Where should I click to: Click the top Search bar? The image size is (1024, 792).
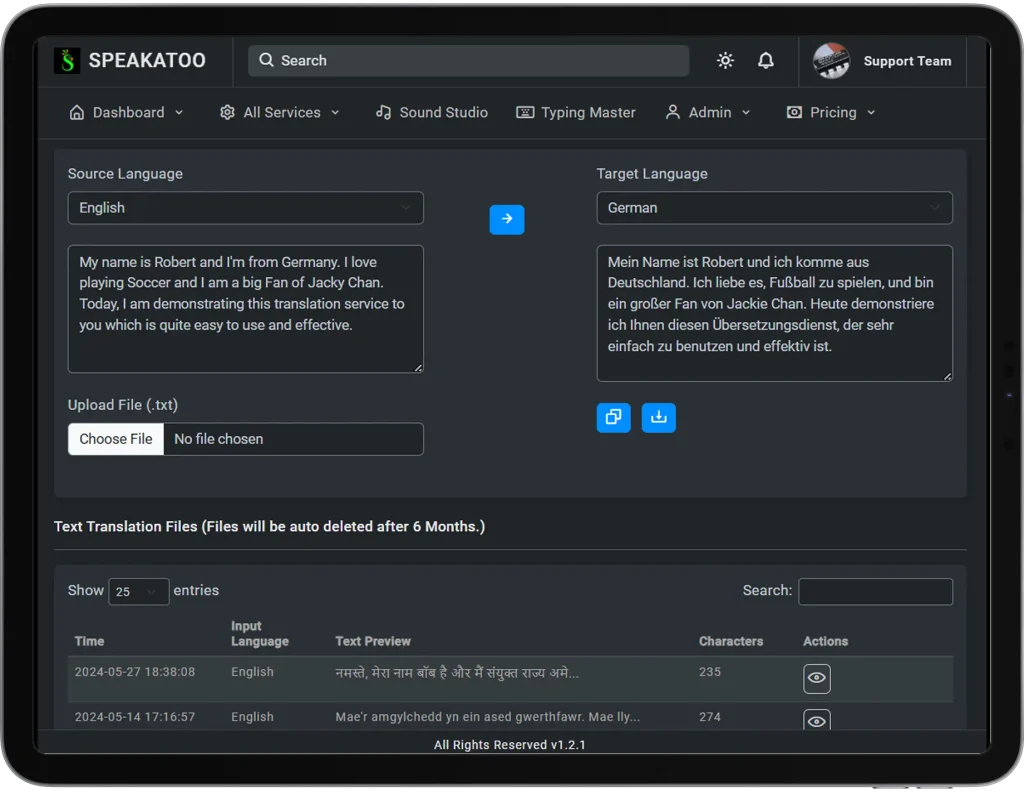[x=468, y=61]
